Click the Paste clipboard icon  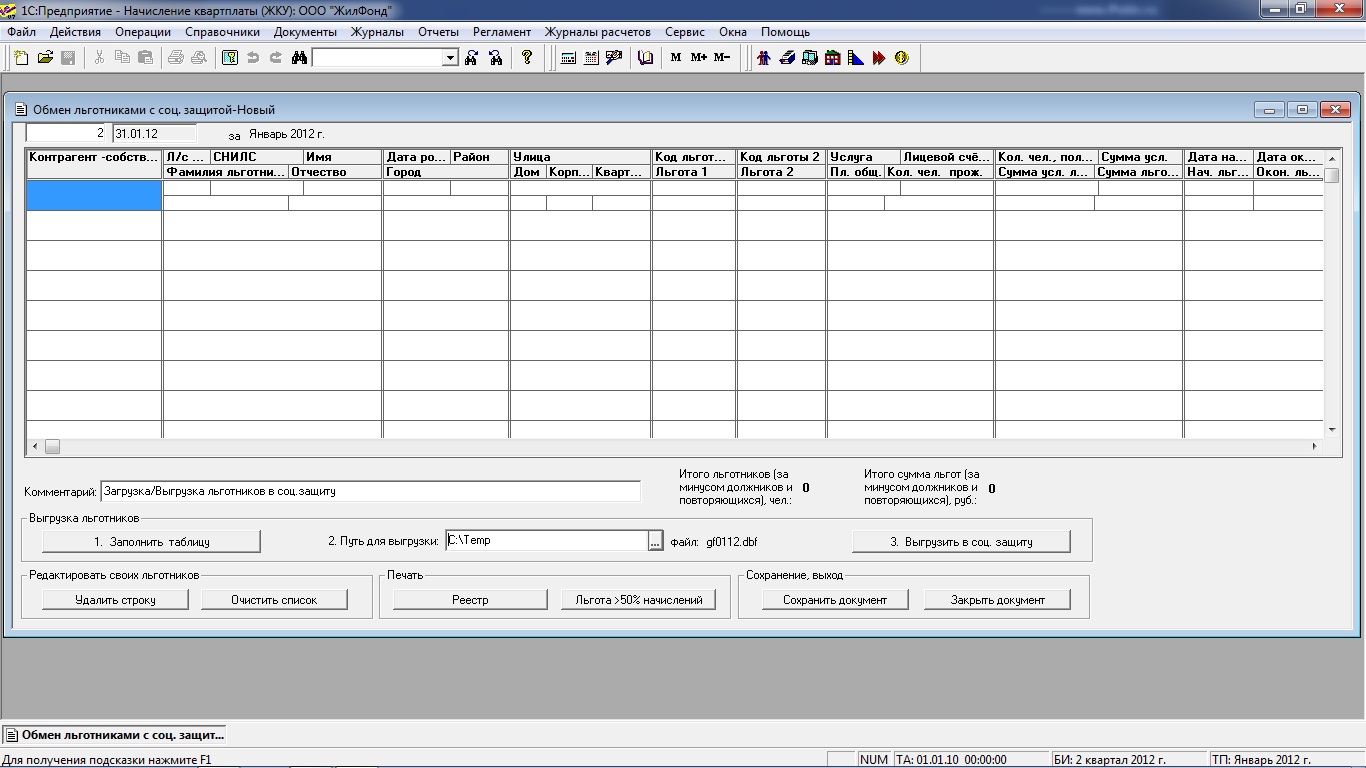coord(145,58)
